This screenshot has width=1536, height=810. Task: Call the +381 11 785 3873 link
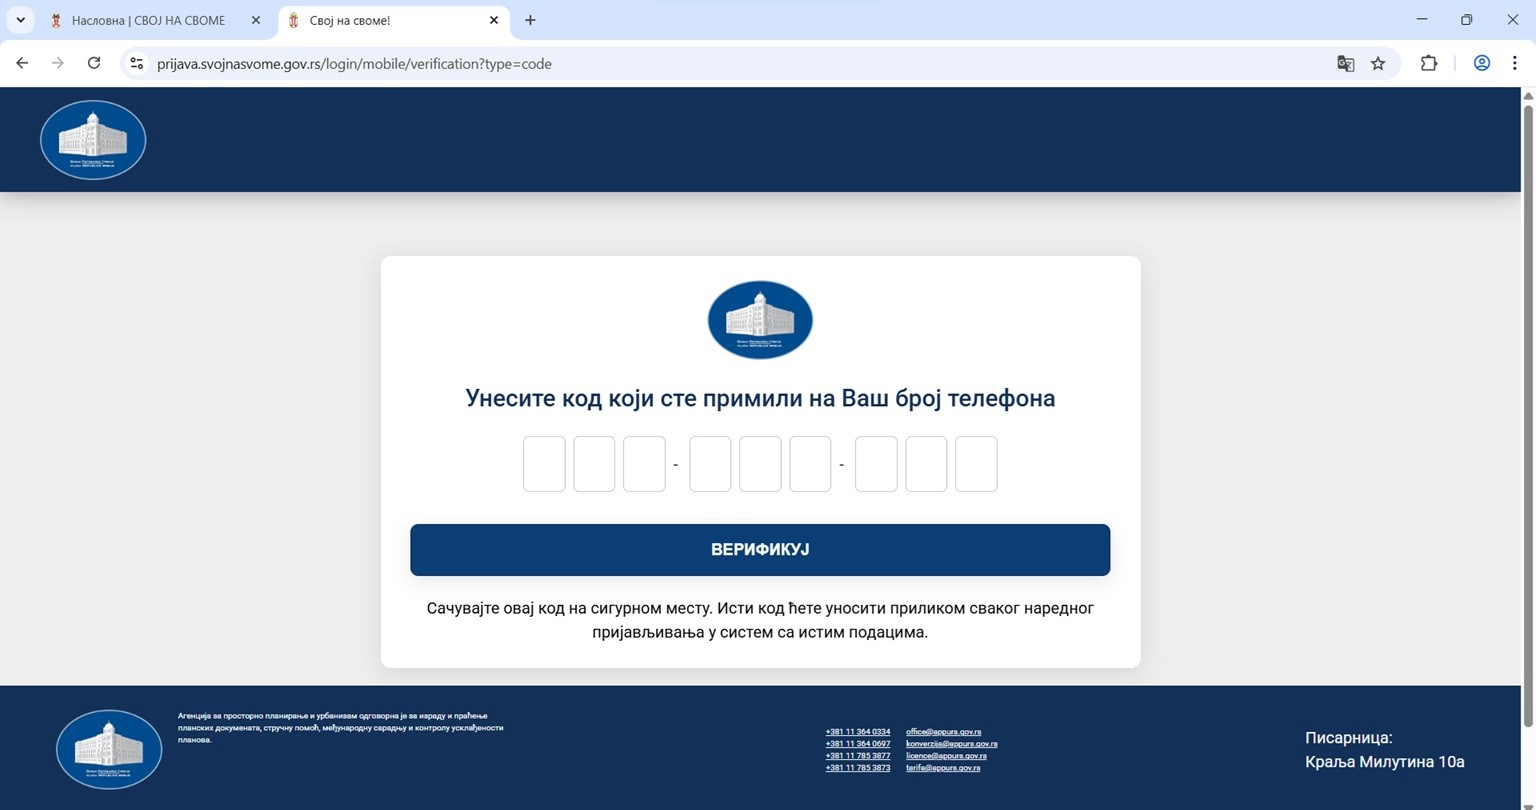point(858,768)
